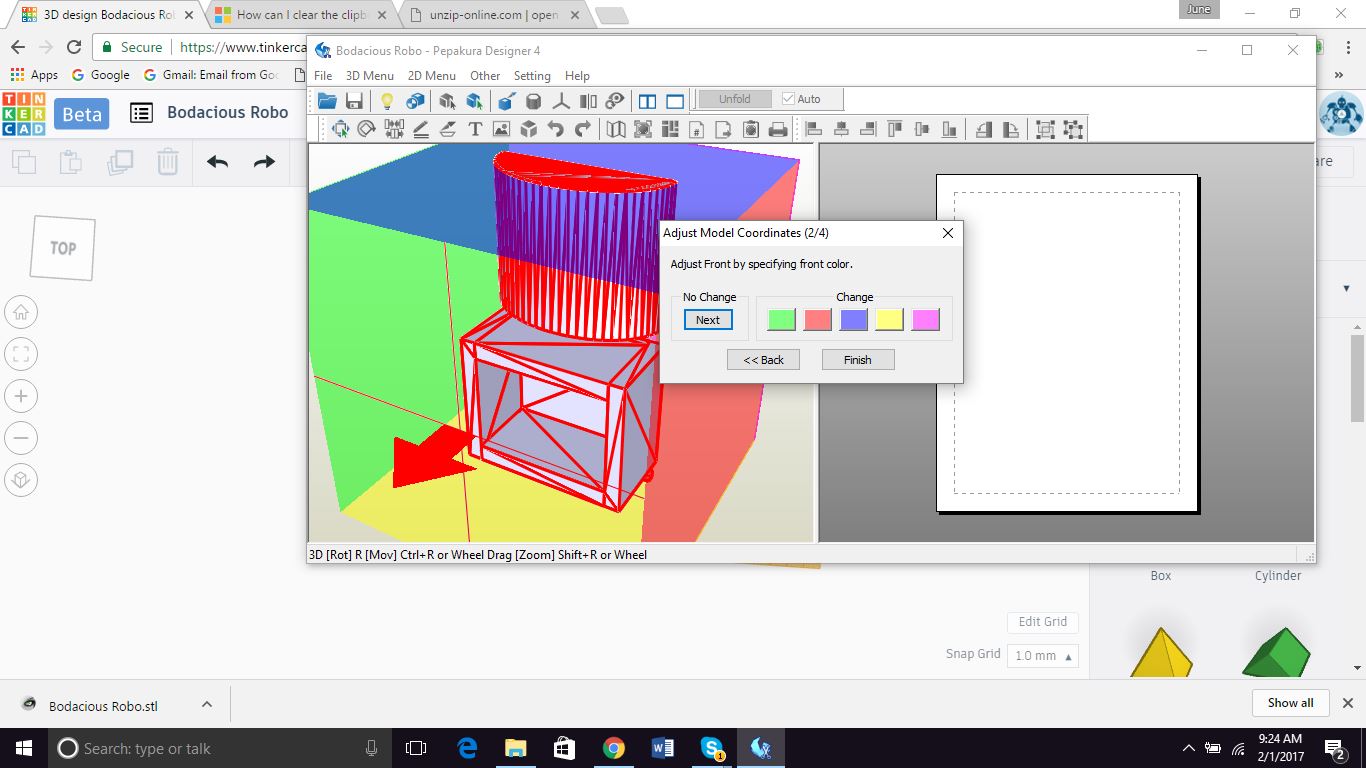
Task: Click Bodacious Robo design title in Tinkercad
Action: tap(228, 113)
